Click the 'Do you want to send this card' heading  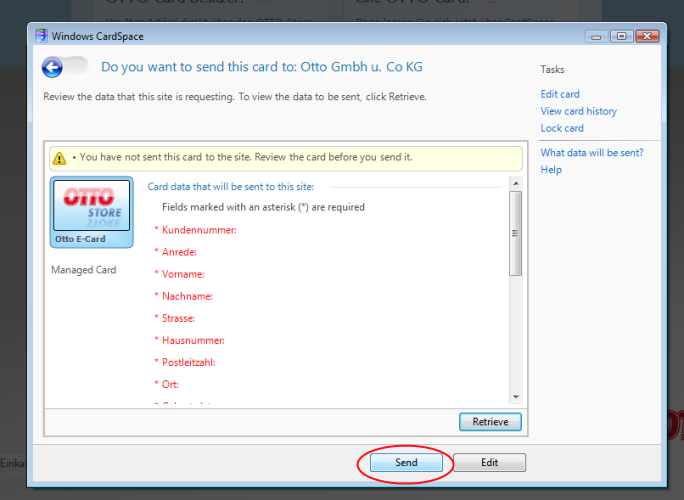coord(262,67)
